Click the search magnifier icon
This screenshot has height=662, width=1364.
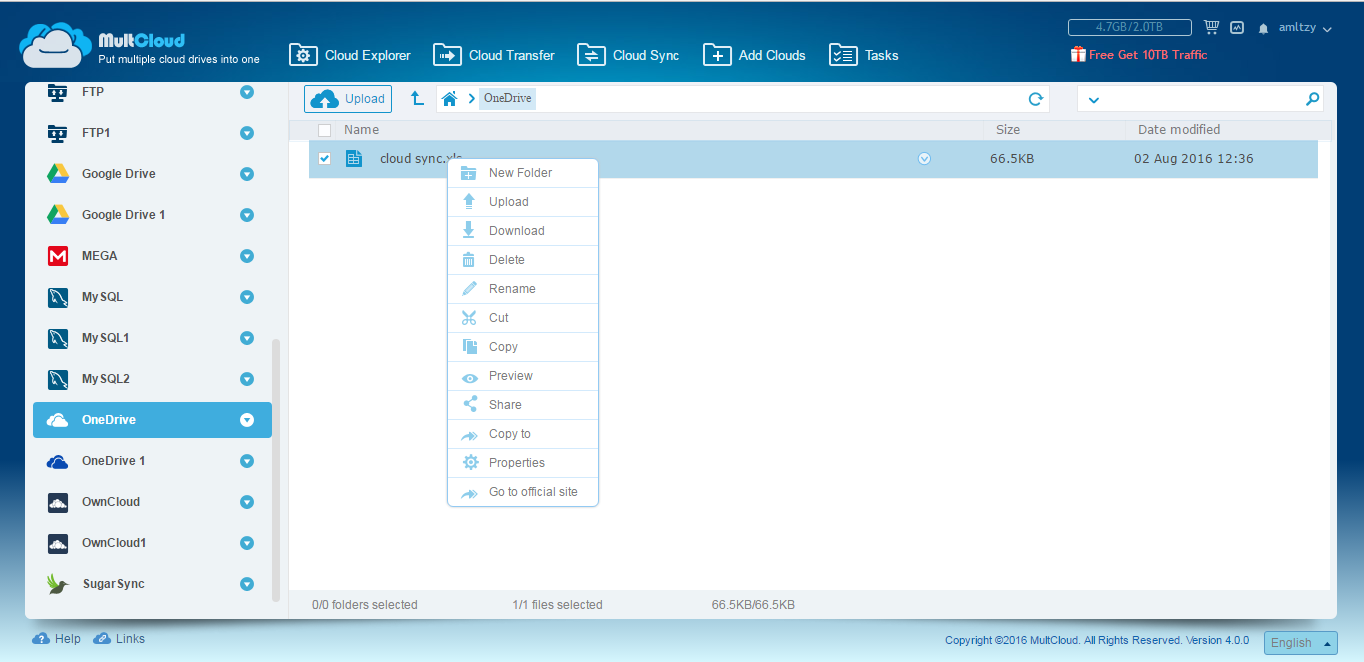(1313, 99)
